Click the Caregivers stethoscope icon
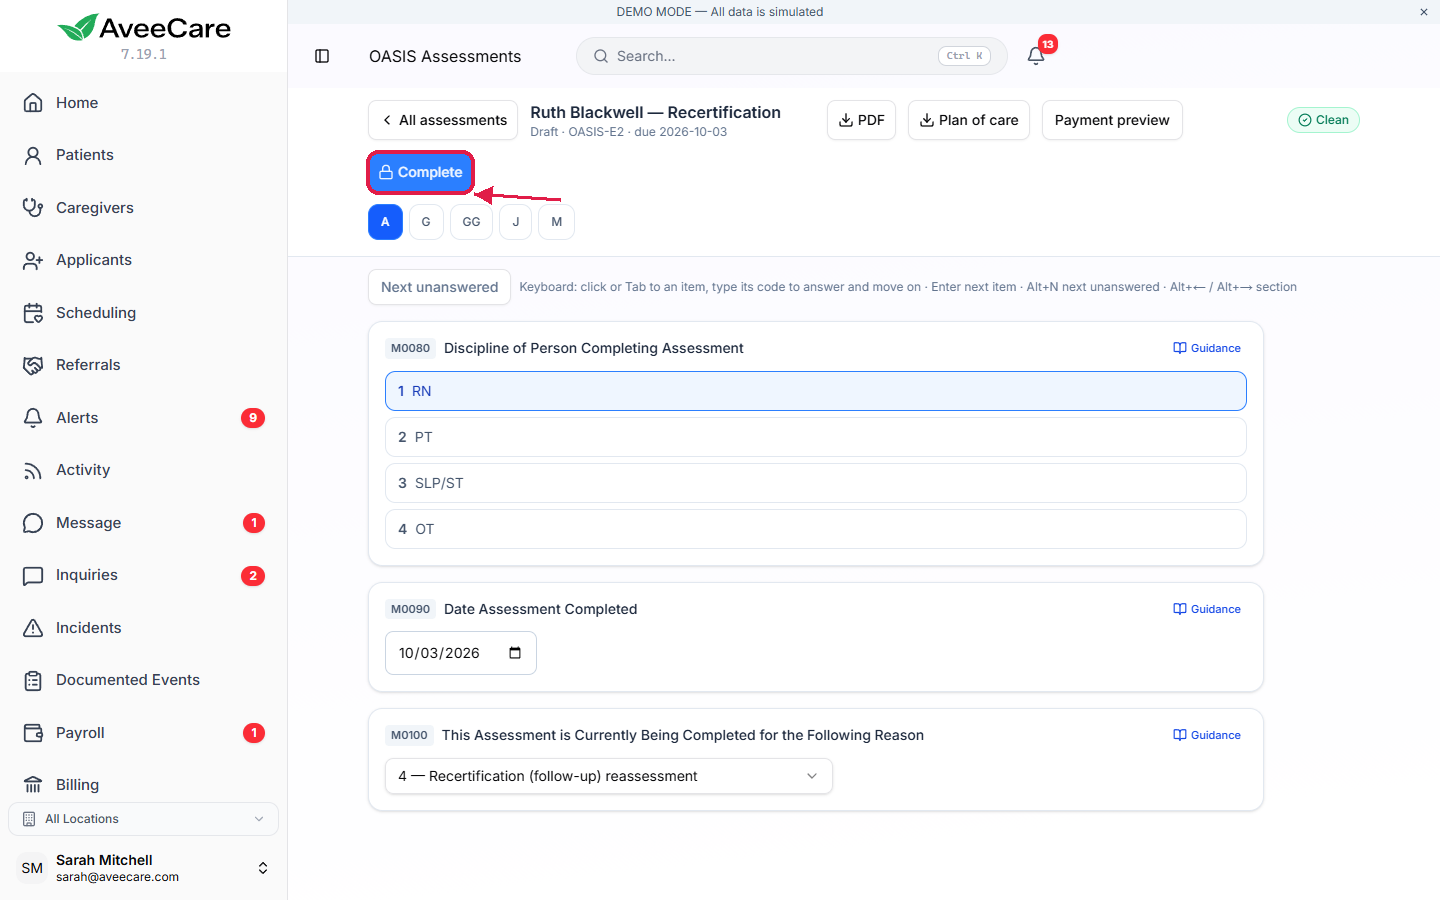The width and height of the screenshot is (1440, 900). [33, 208]
